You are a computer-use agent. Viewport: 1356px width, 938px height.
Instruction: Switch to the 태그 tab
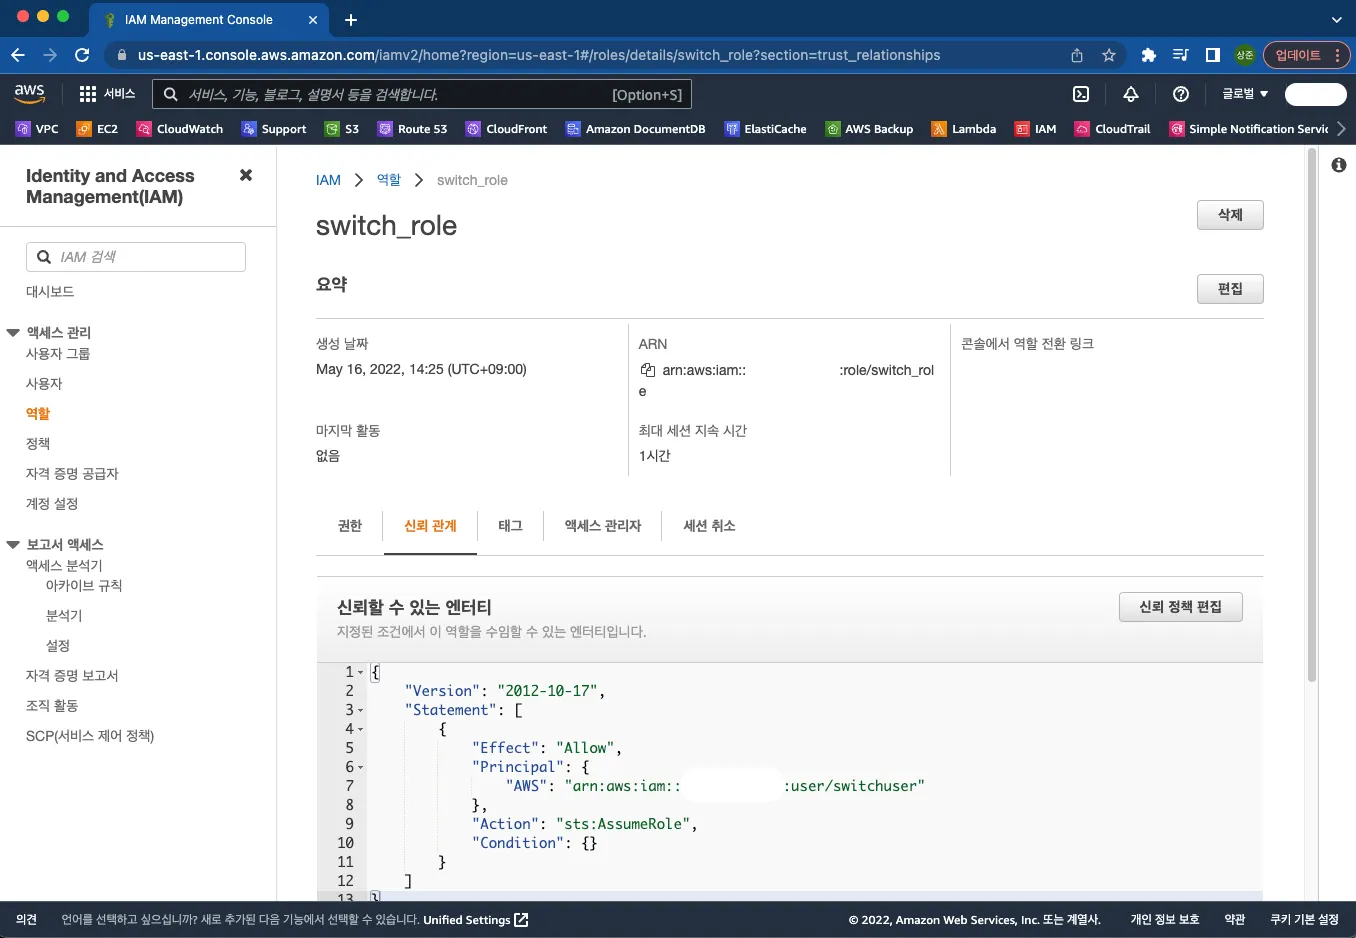[x=510, y=526]
